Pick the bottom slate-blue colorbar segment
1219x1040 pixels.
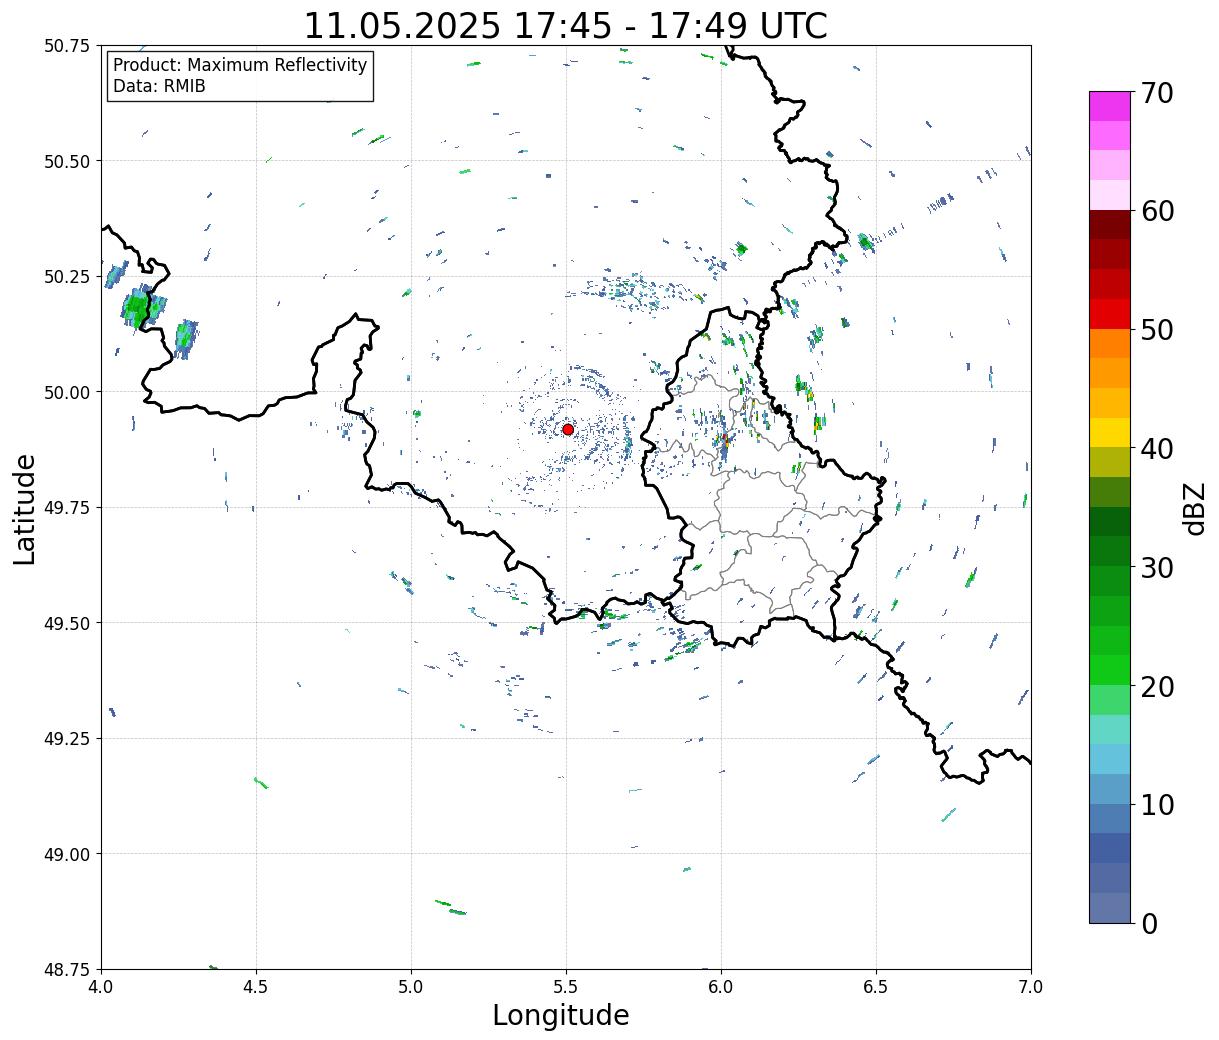1110,907
